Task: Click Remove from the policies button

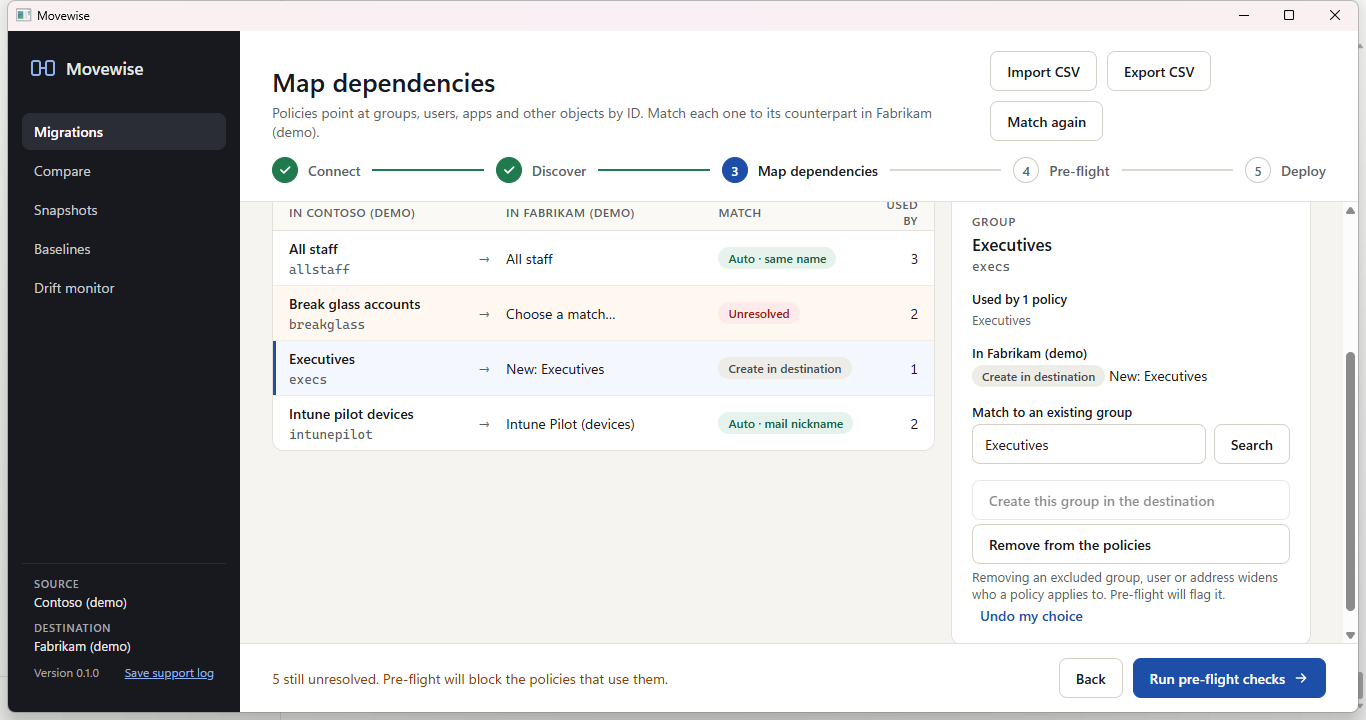Action: 1131,545
